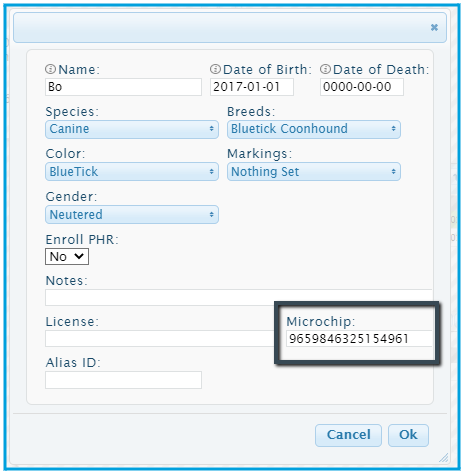Click the License text field

160,339
